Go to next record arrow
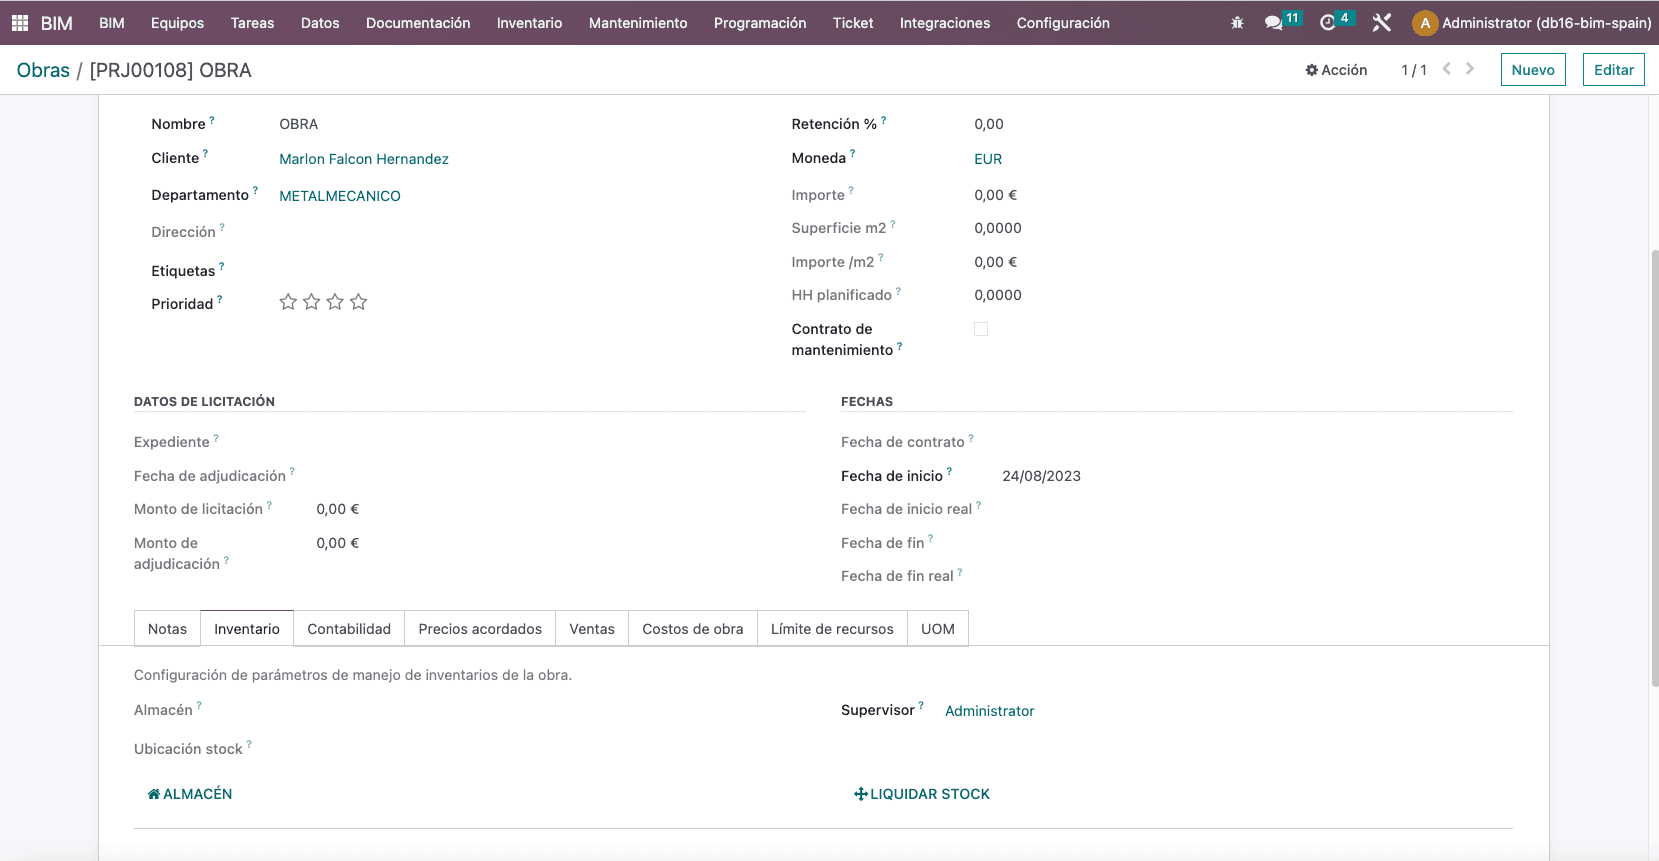Viewport: 1659px width, 861px height. pos(1470,69)
